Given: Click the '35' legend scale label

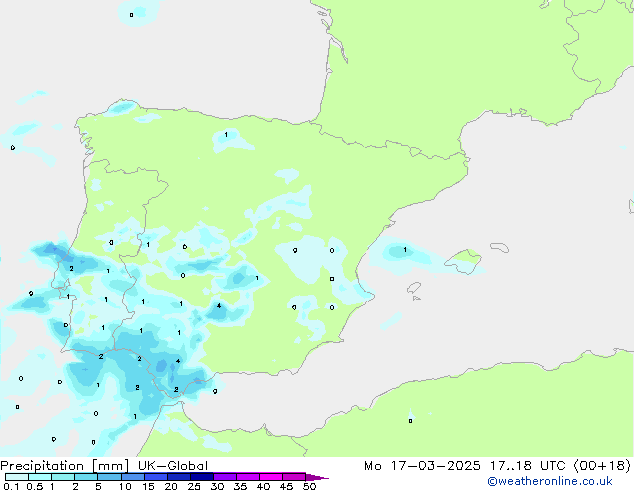Looking at the screenshot, I should [x=240, y=486].
